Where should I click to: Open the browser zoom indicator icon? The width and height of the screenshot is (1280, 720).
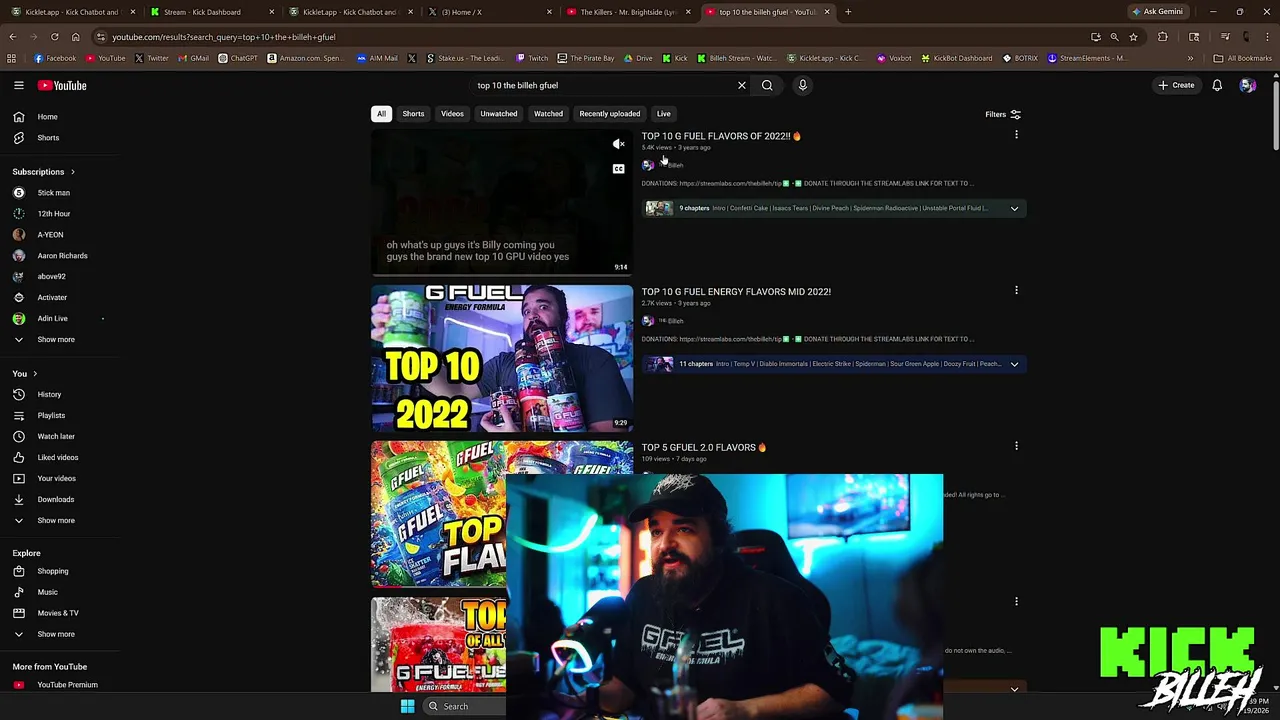[1114, 37]
